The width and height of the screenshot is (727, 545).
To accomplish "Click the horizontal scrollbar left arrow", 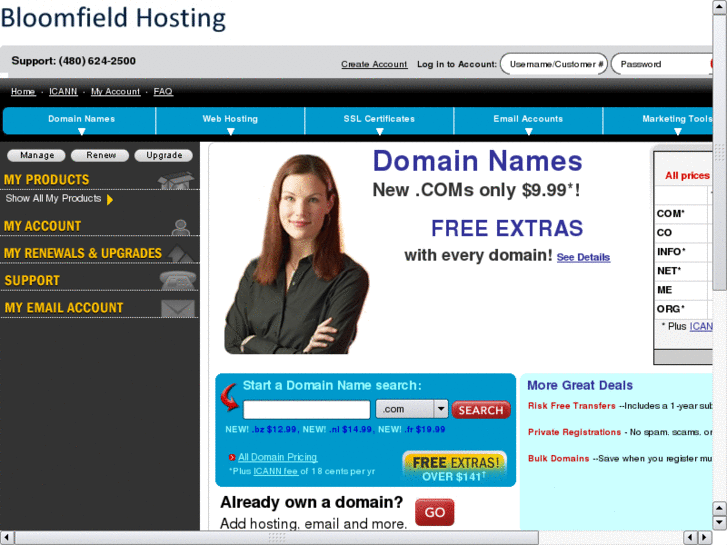I will (6, 538).
